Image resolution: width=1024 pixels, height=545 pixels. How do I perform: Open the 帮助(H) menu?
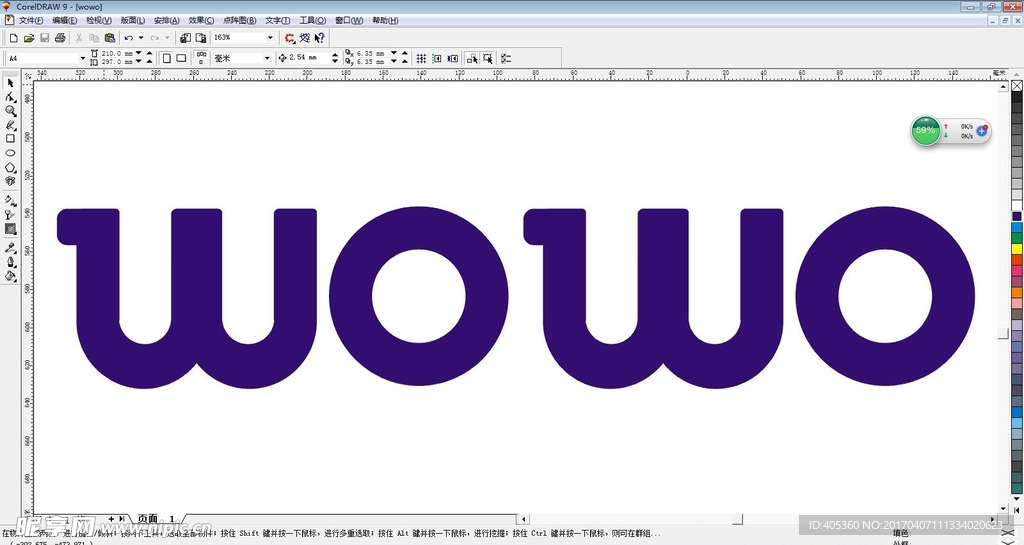[385, 20]
